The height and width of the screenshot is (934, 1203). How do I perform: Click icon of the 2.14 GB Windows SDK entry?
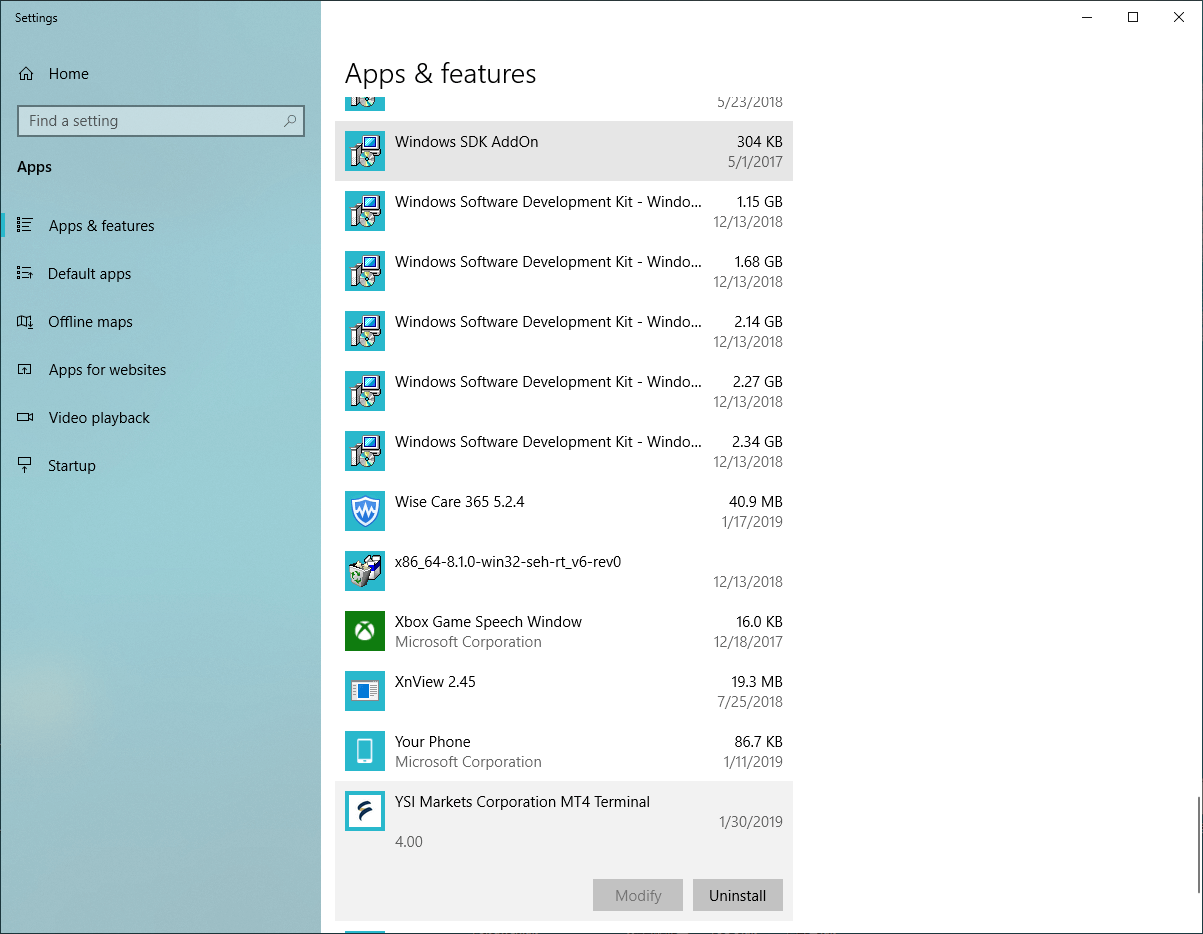pos(365,331)
